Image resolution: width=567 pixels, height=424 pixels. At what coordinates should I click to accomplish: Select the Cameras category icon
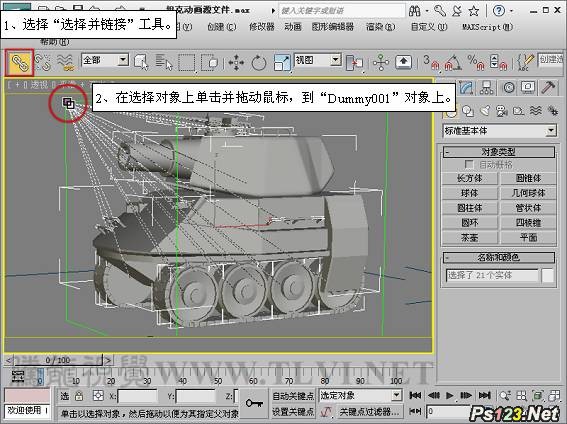pos(502,111)
